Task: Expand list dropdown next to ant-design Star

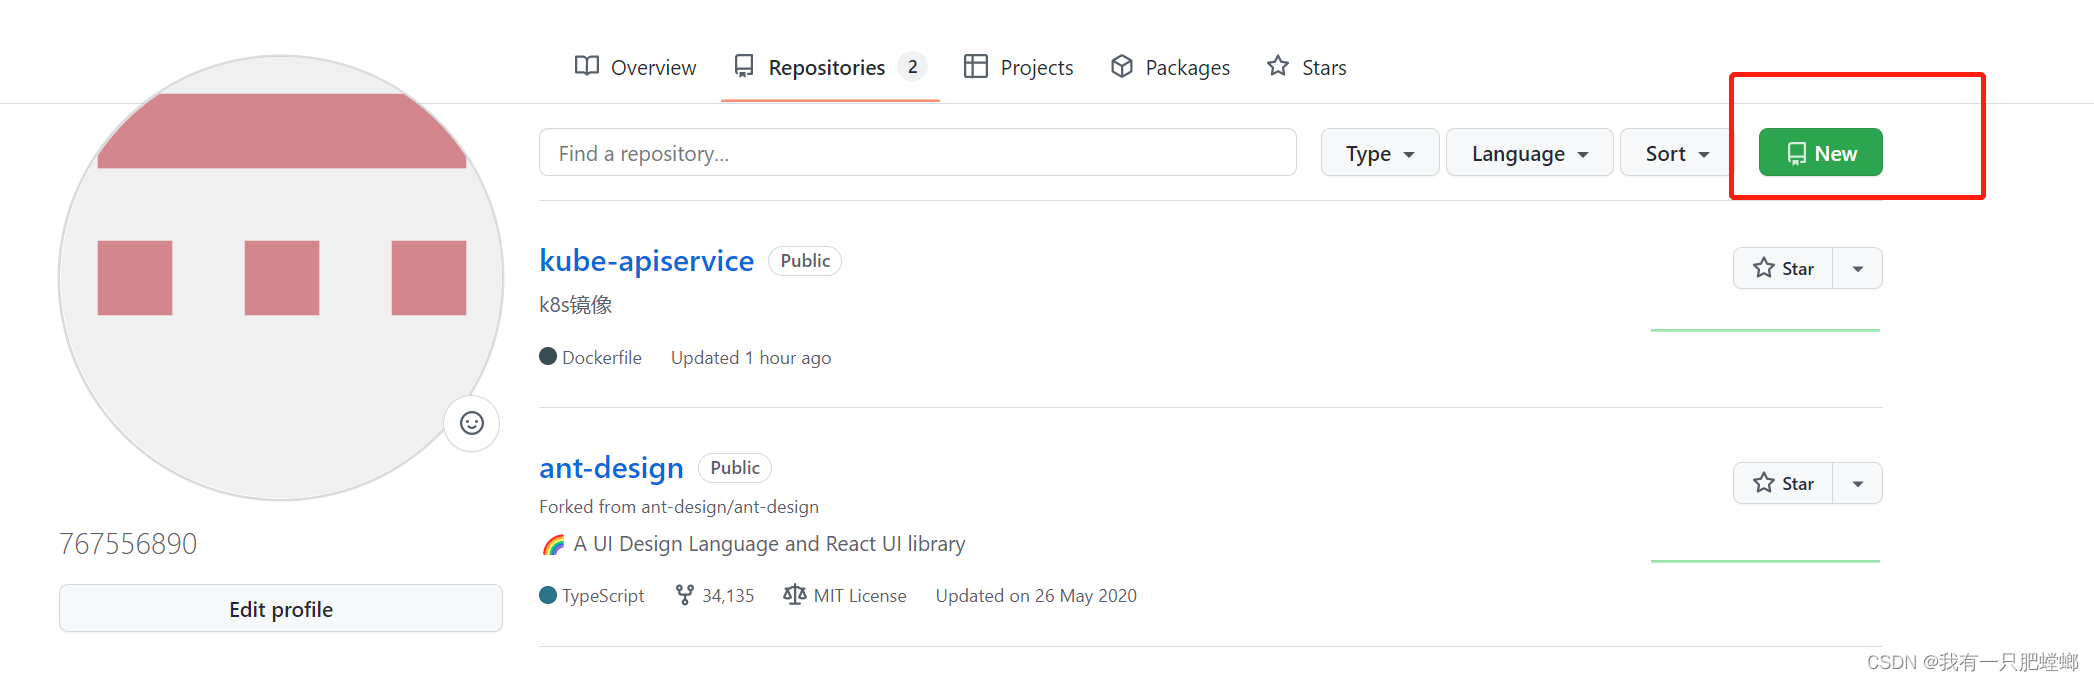Action: pos(1857,483)
